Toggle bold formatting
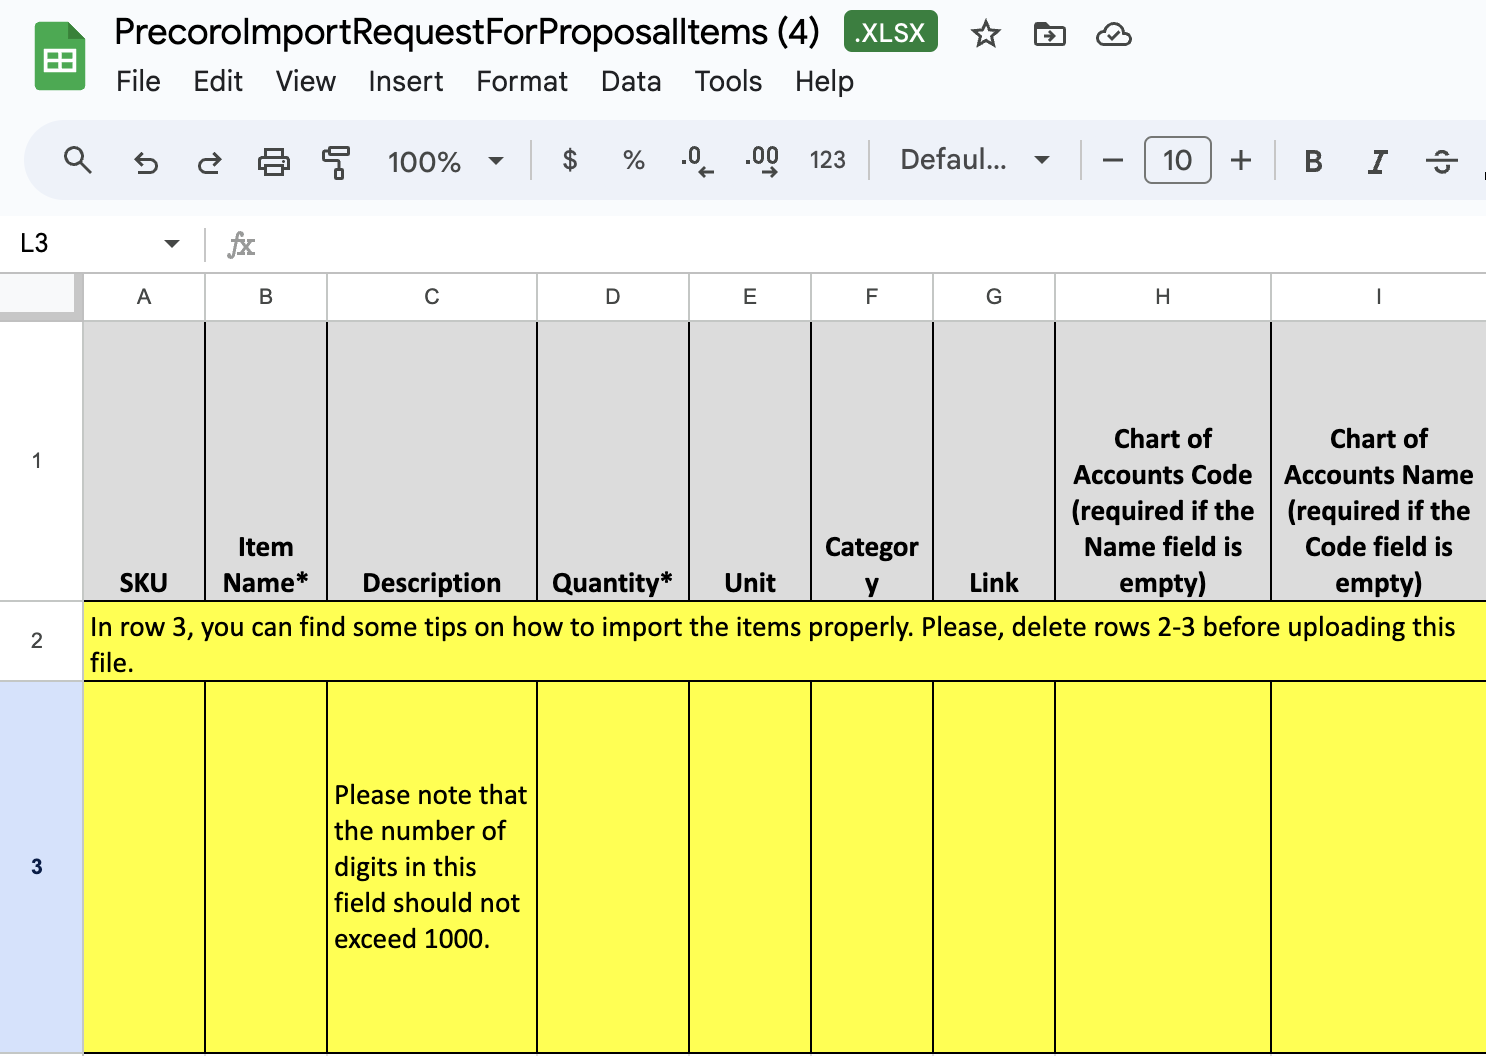The width and height of the screenshot is (1486, 1056). point(1314,161)
